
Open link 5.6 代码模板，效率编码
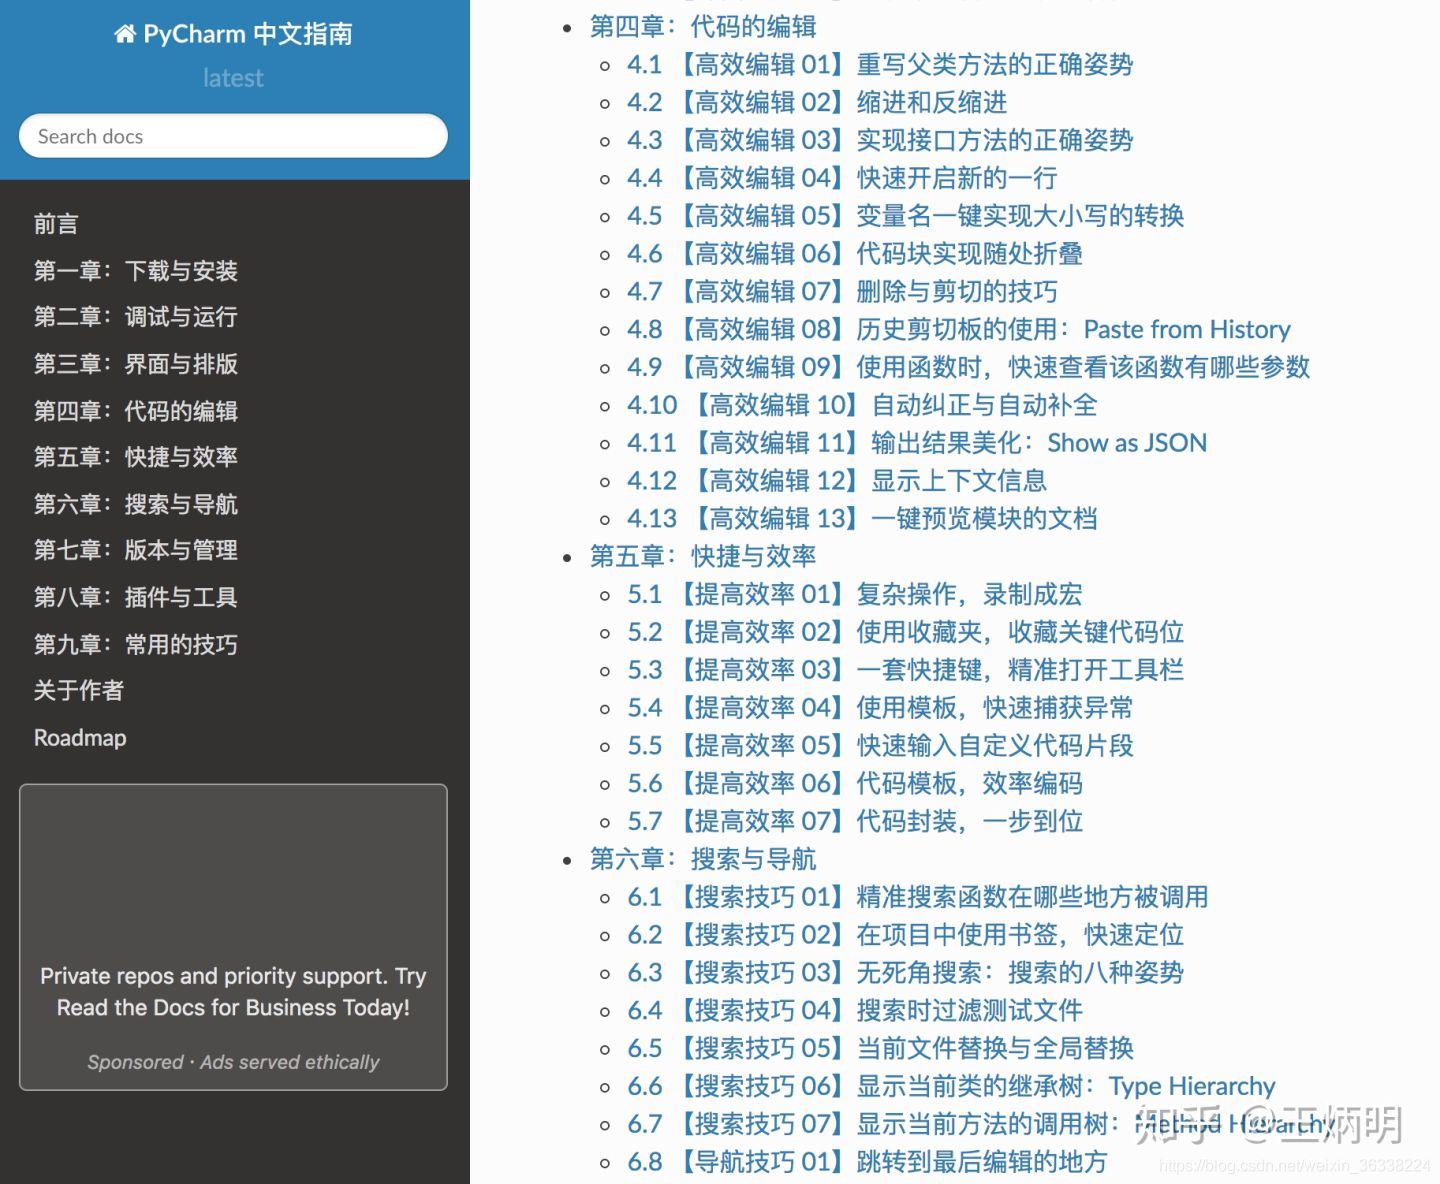[x=855, y=784]
